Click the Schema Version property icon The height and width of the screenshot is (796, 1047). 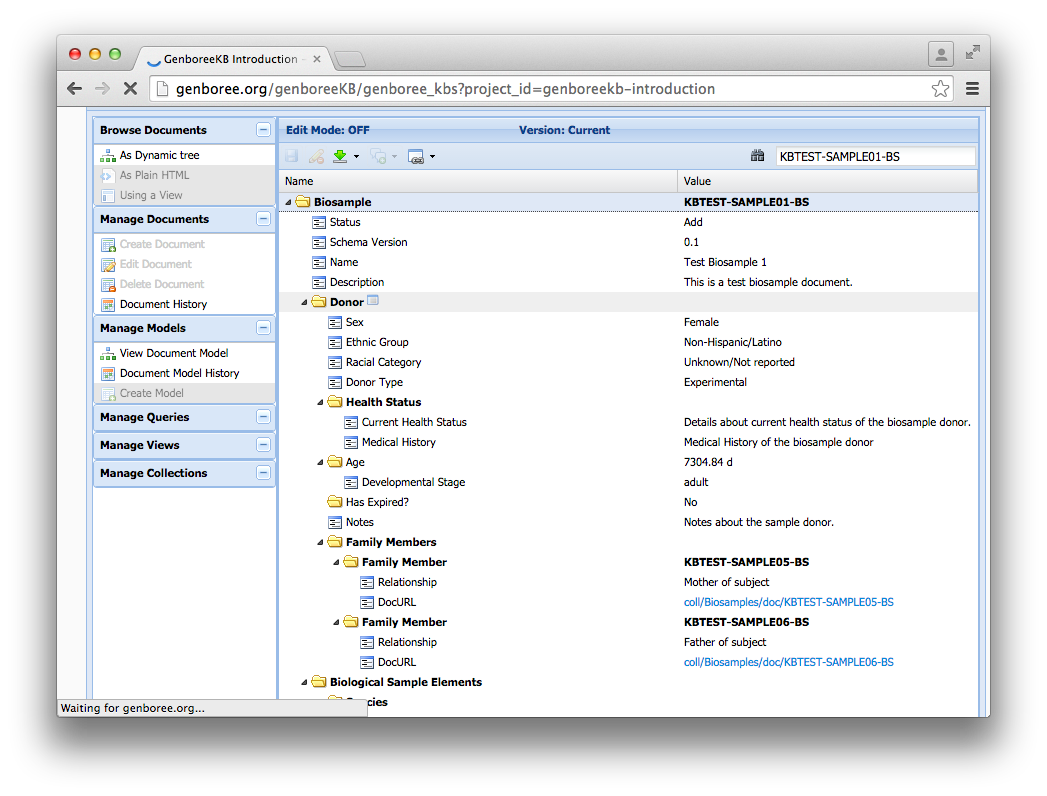coord(319,242)
